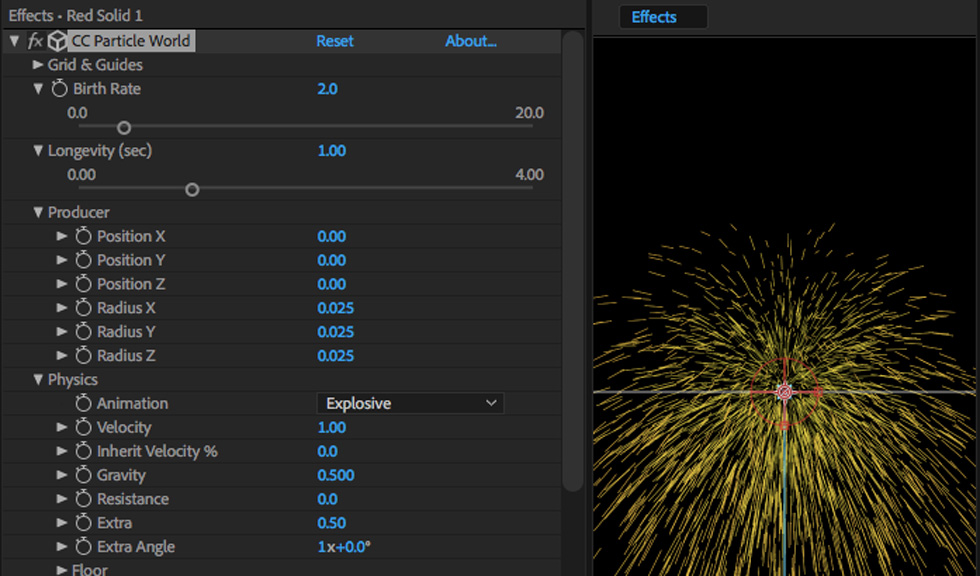Click the Inherit Velocity % value 0.0

(327, 451)
